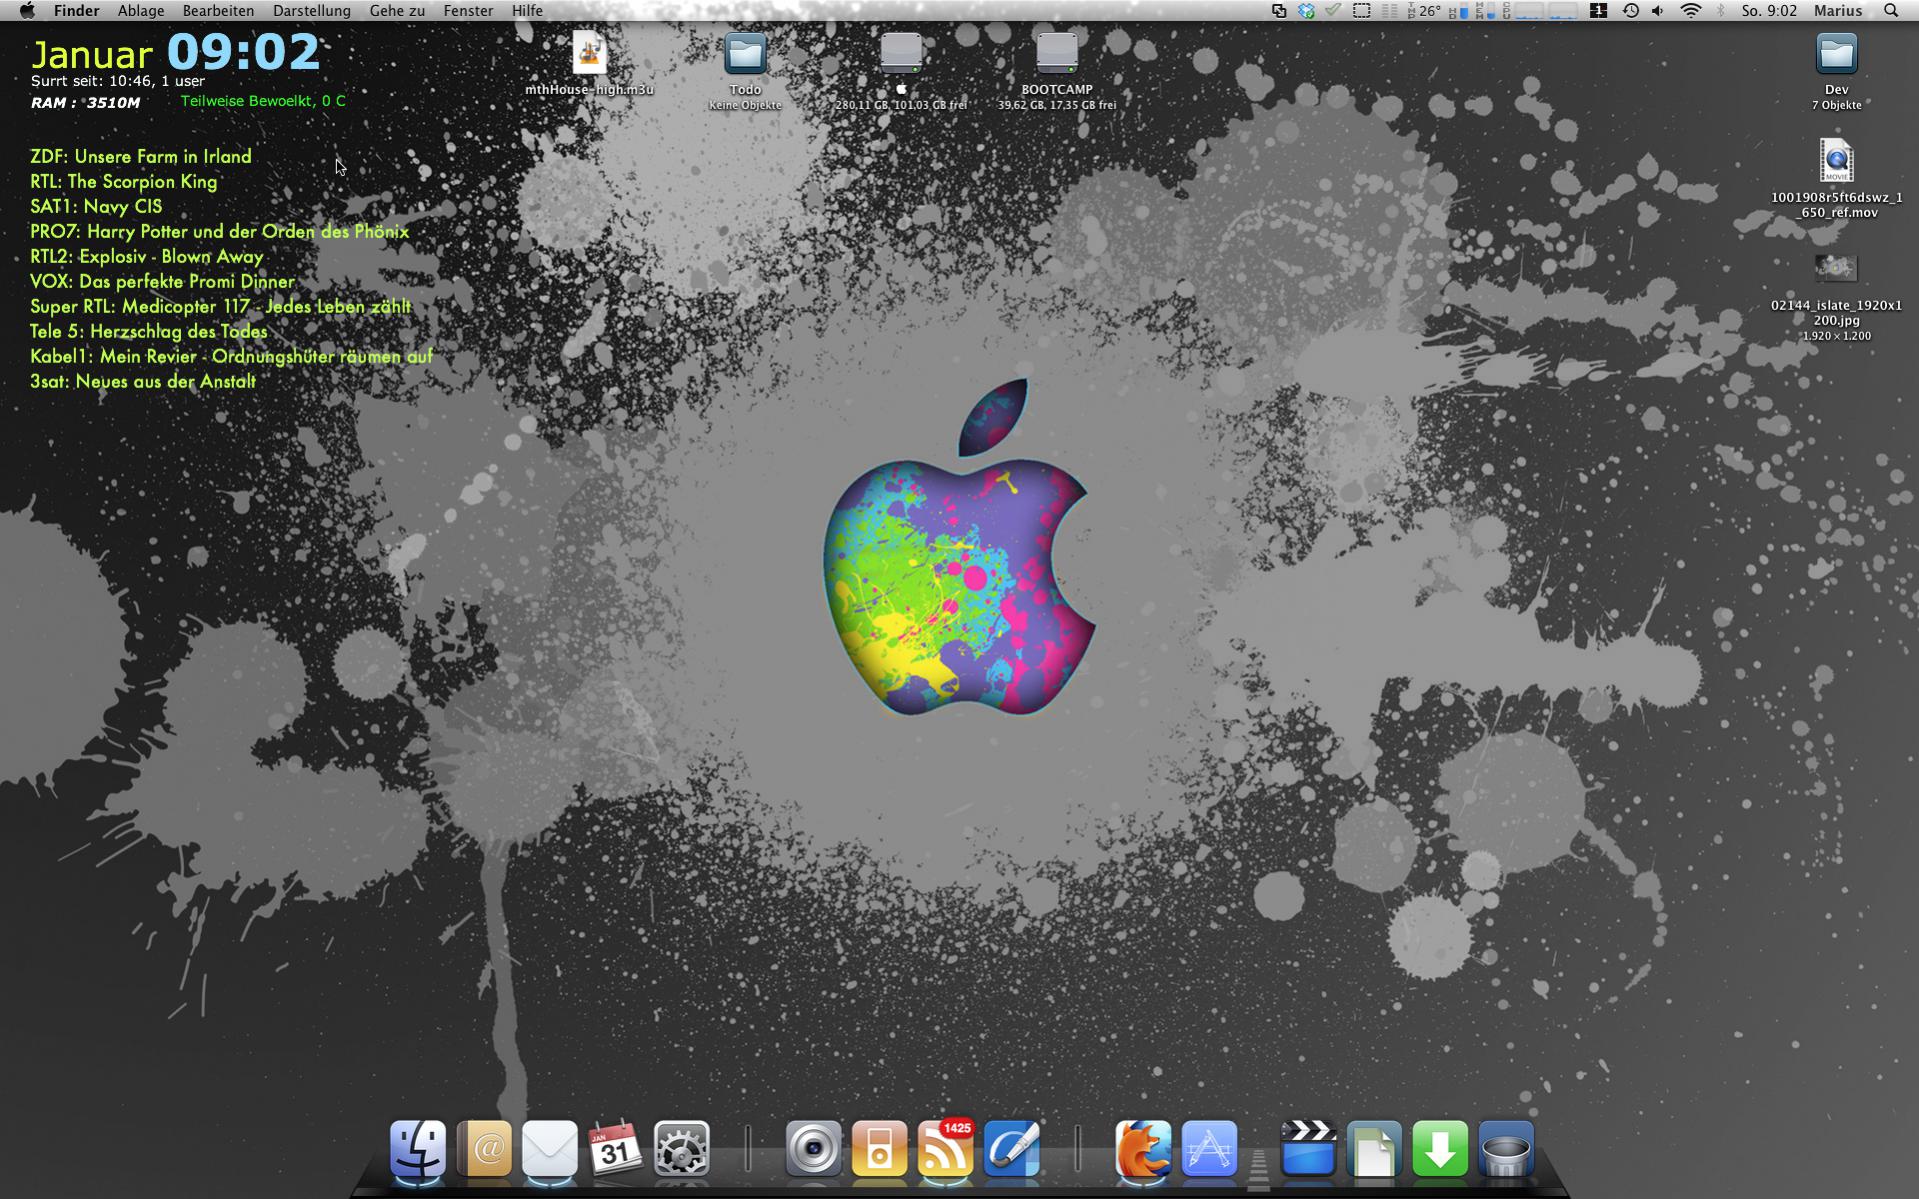1919x1199 pixels.
Task: Select the Todo folder on desktop
Action: [745, 52]
